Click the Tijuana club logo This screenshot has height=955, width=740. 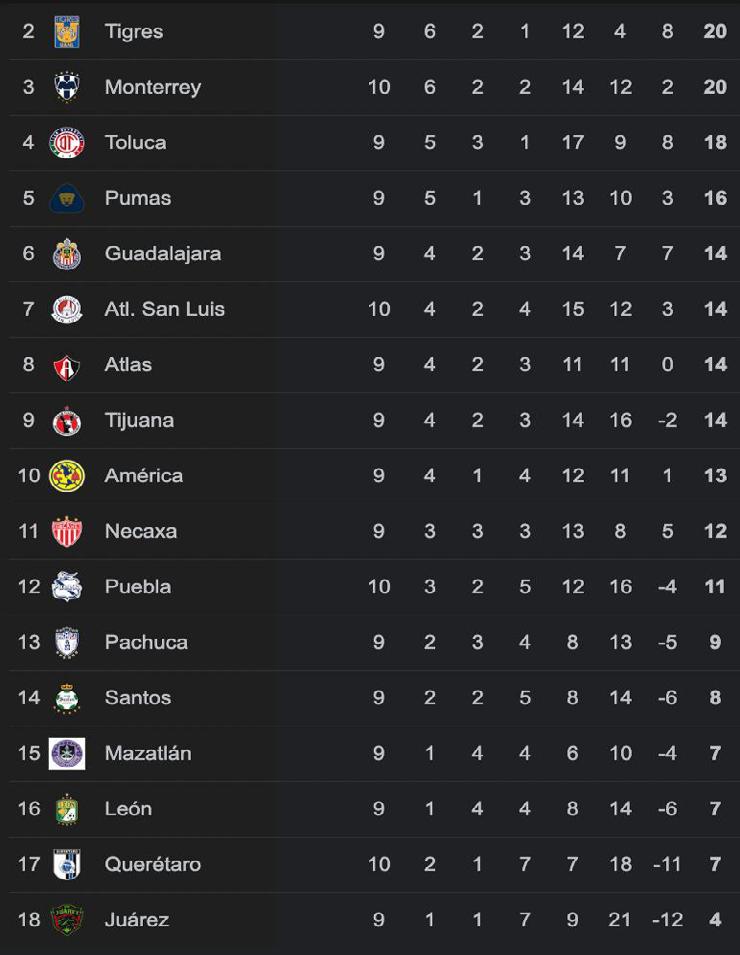67,421
